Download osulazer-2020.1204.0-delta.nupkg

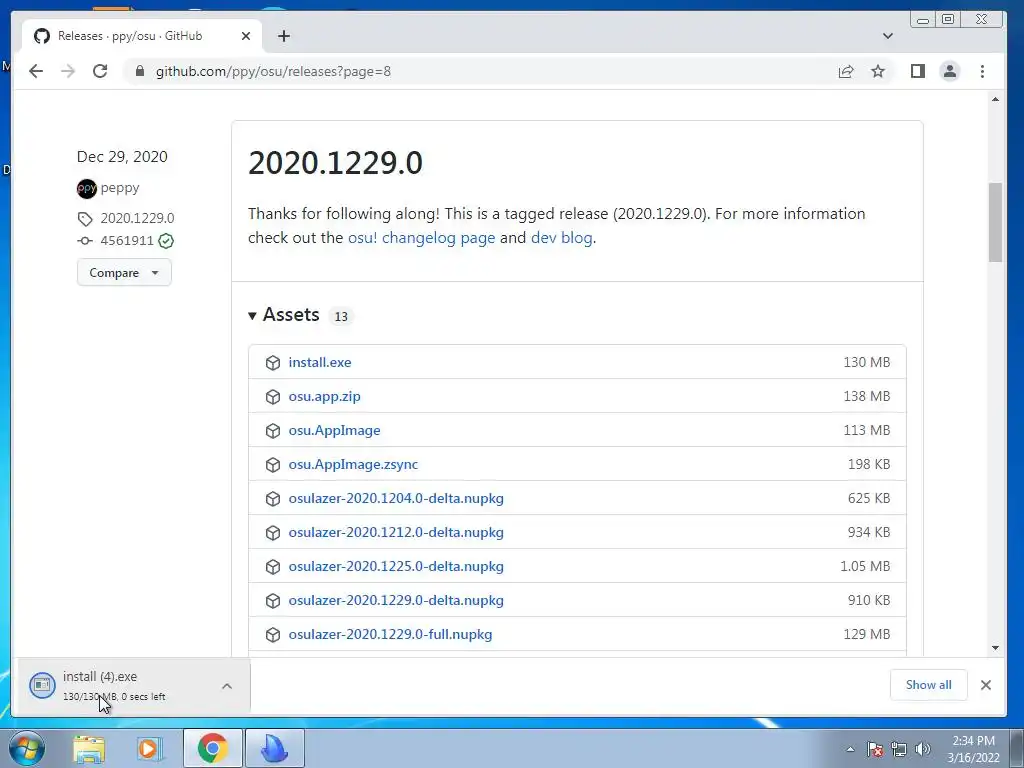coord(396,498)
